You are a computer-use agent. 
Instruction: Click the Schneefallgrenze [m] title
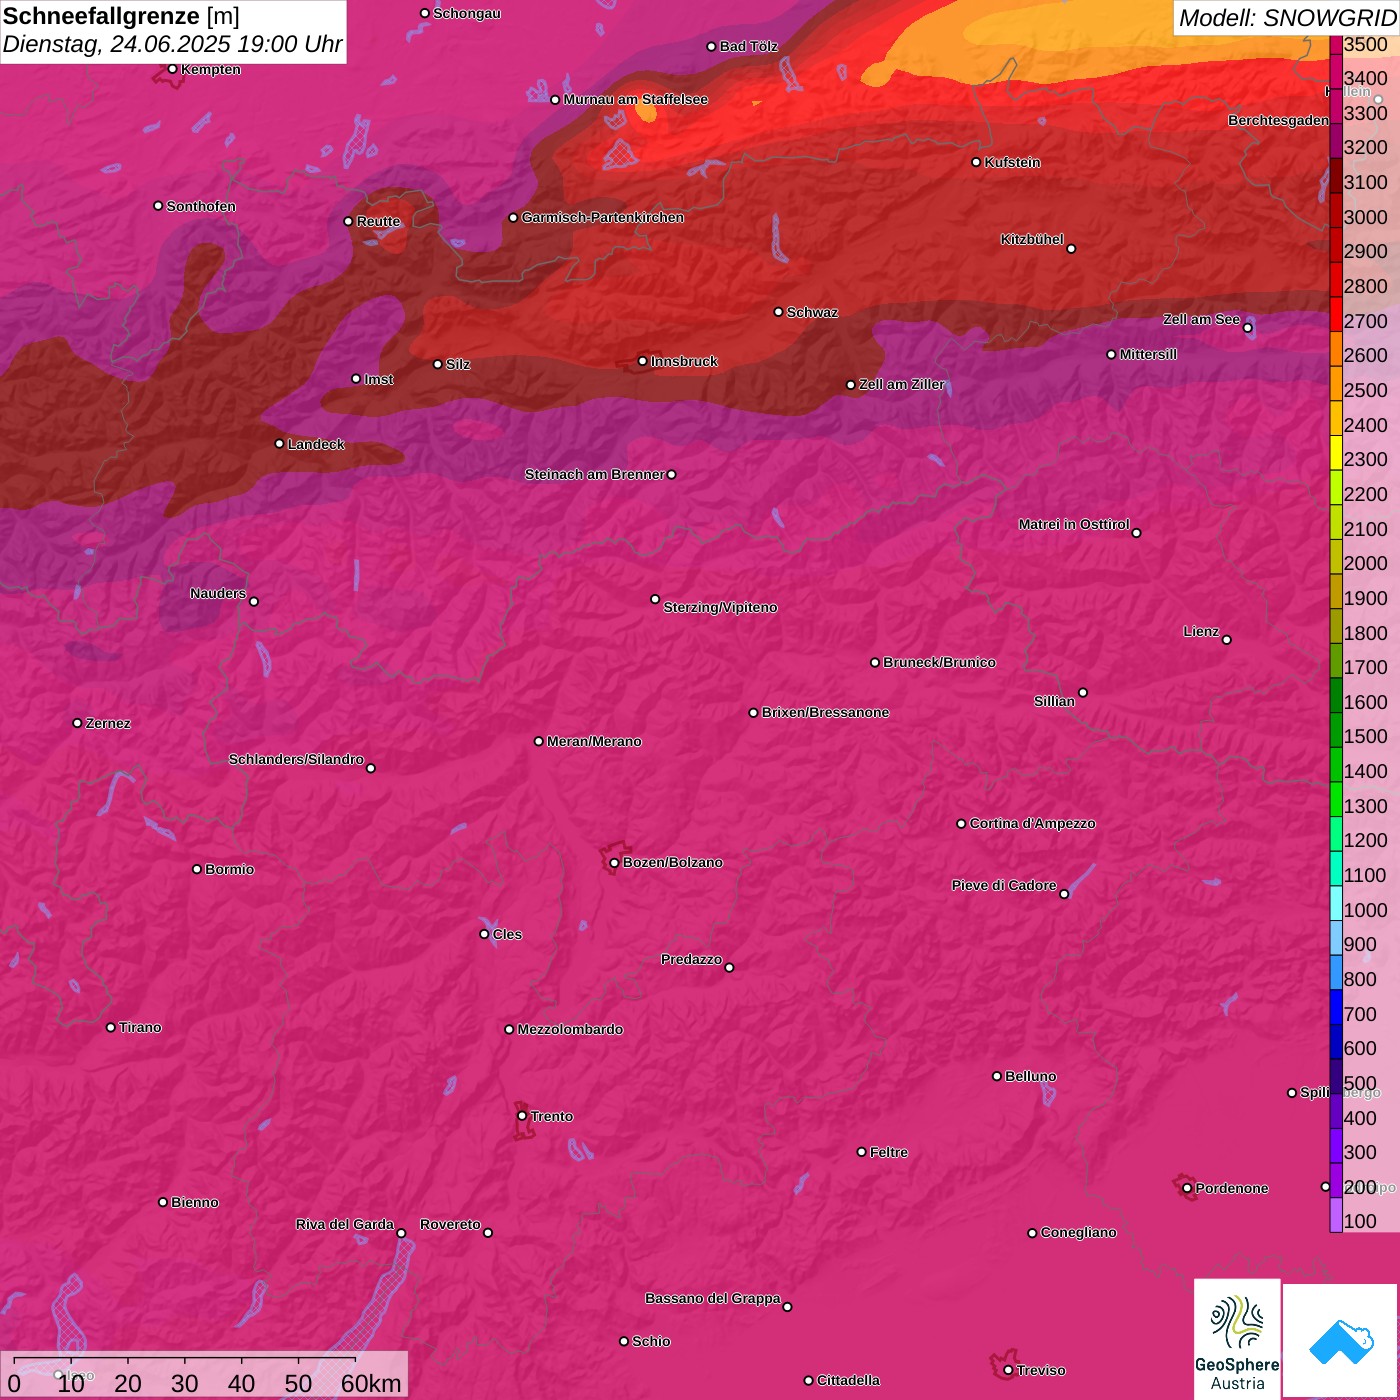121,16
